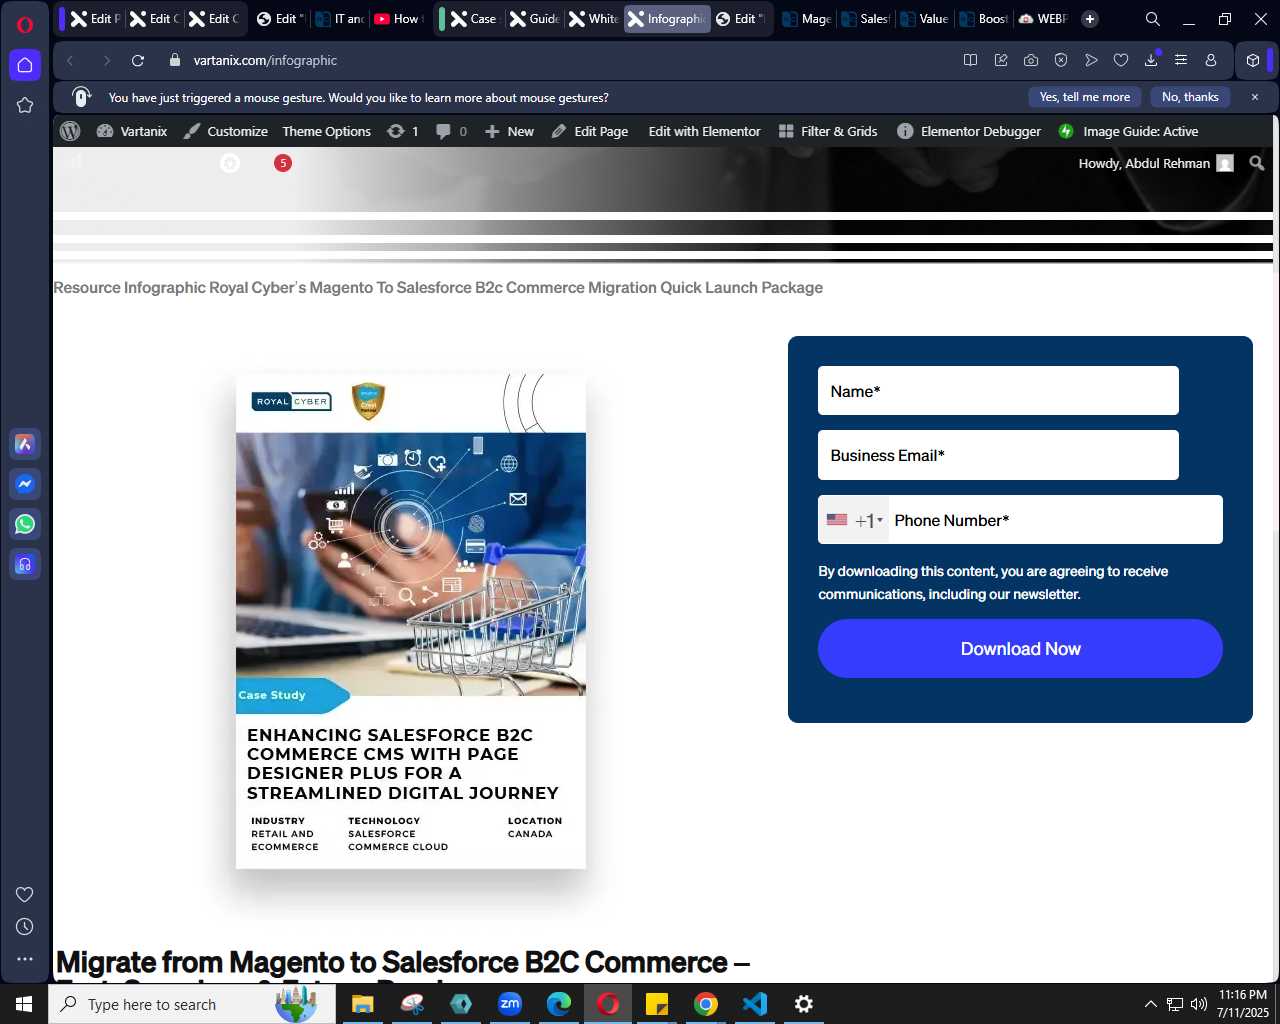
Task: View the 1 pending update
Action: point(403,131)
